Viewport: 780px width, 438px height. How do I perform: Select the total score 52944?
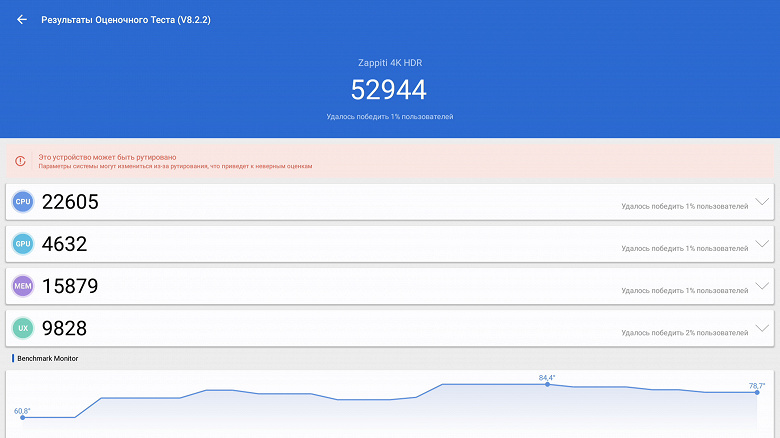389,90
